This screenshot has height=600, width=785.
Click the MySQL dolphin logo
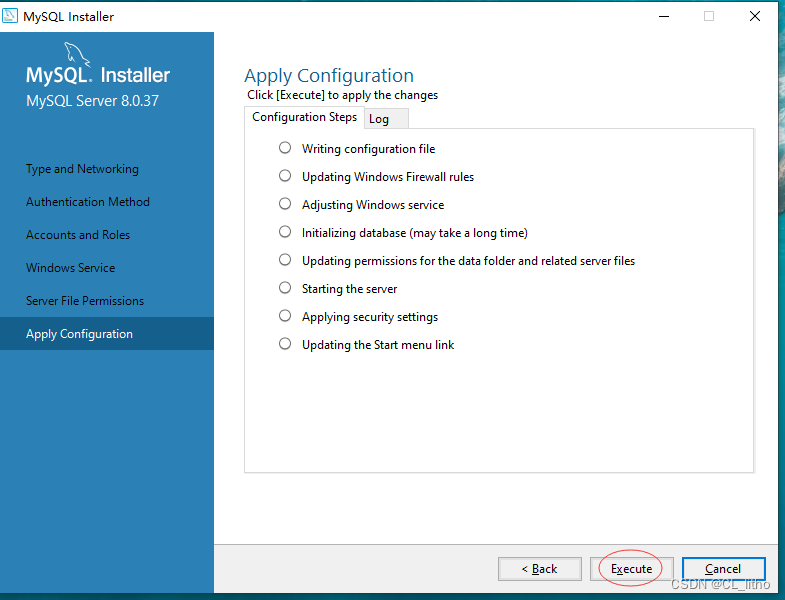(77, 54)
